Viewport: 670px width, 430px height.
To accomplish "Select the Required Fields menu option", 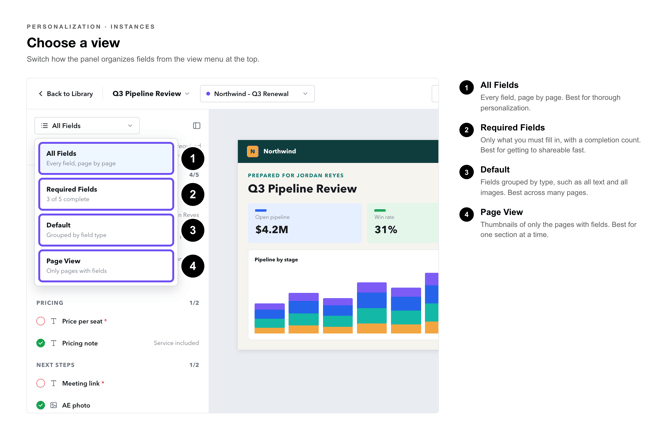I will click(106, 194).
